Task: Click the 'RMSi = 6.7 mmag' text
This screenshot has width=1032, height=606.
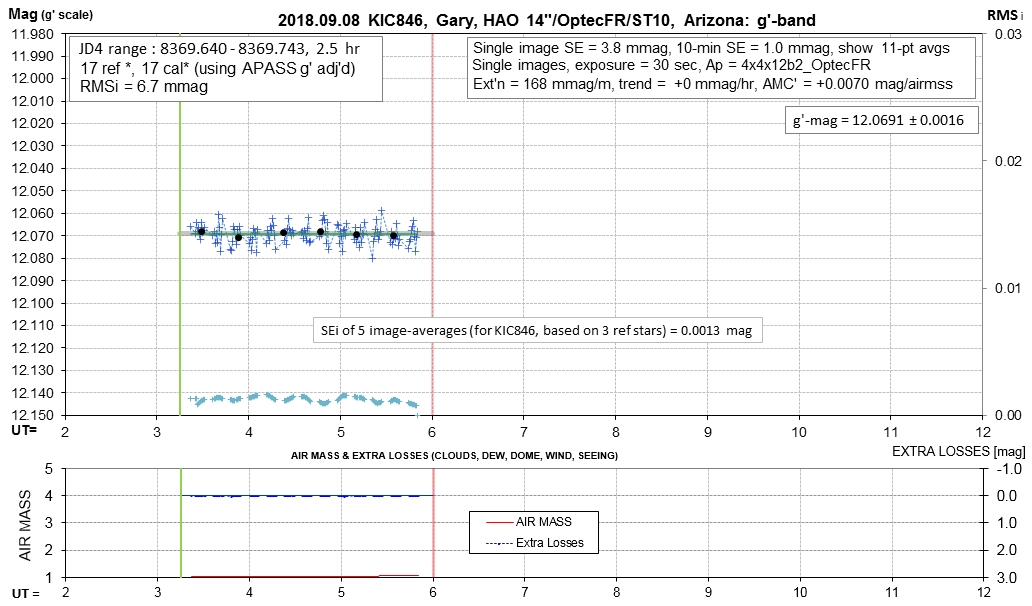Action: [143, 87]
